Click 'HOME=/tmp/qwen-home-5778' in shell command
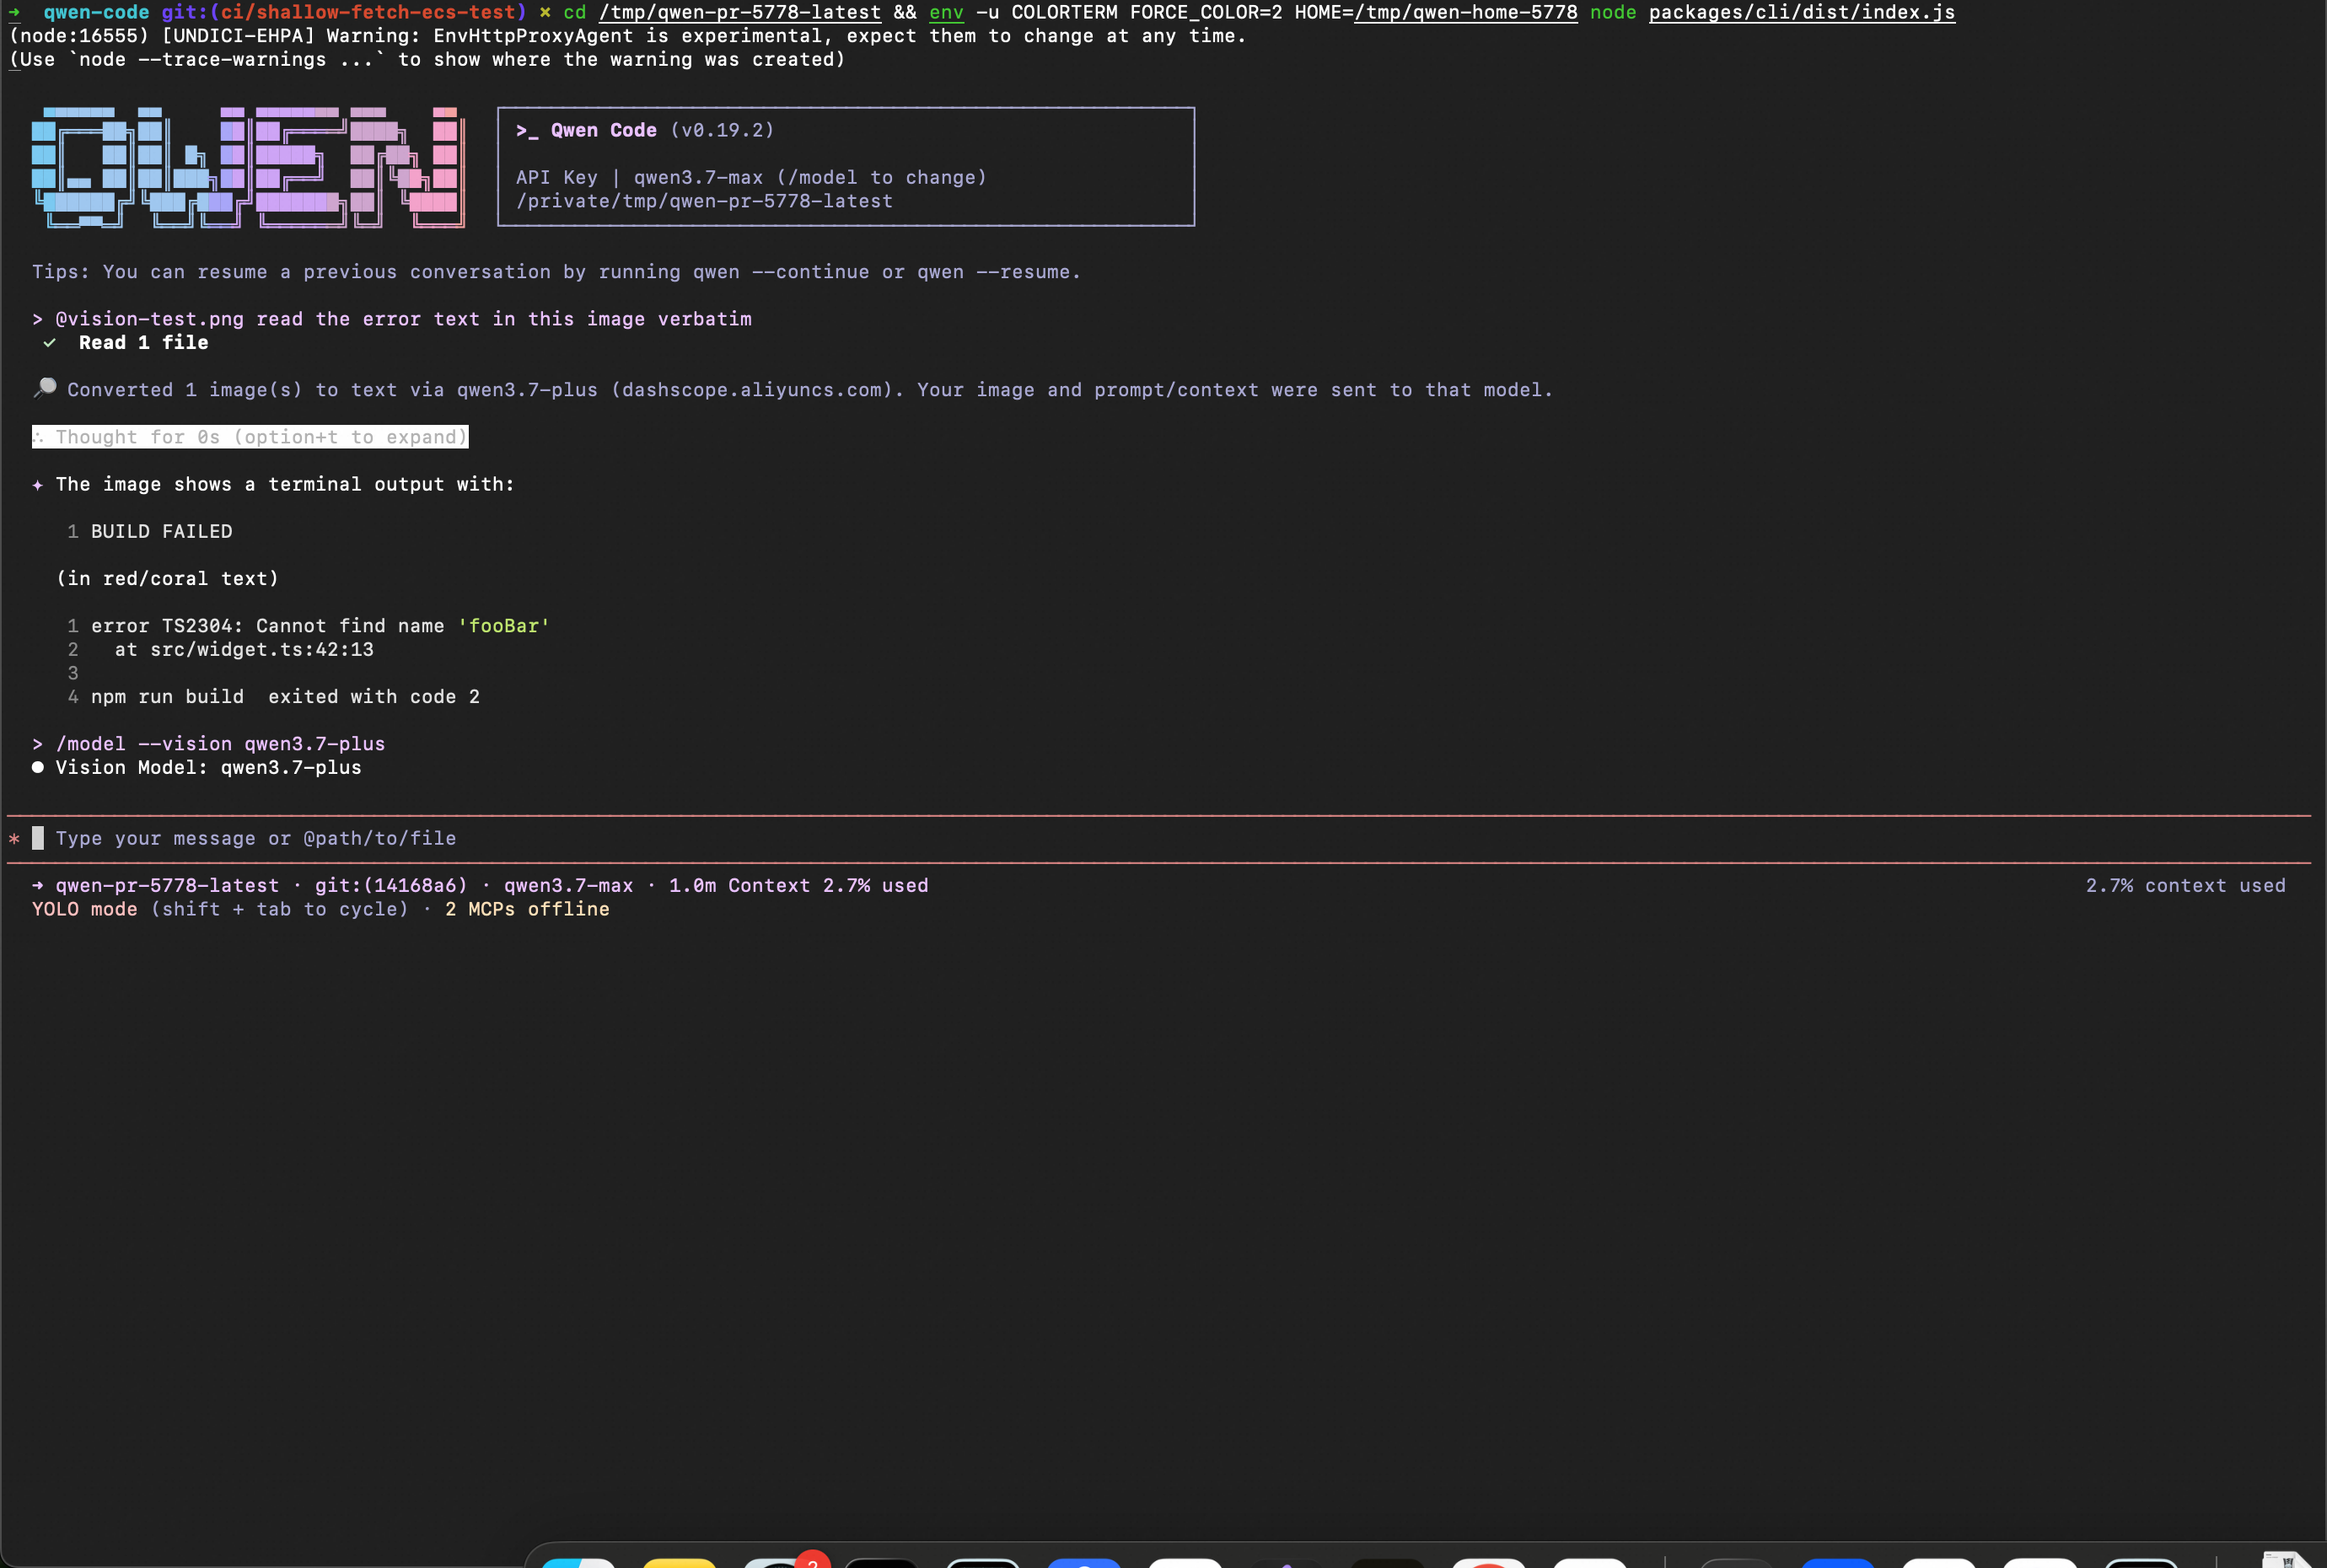This screenshot has height=1568, width=2327. click(1436, 12)
